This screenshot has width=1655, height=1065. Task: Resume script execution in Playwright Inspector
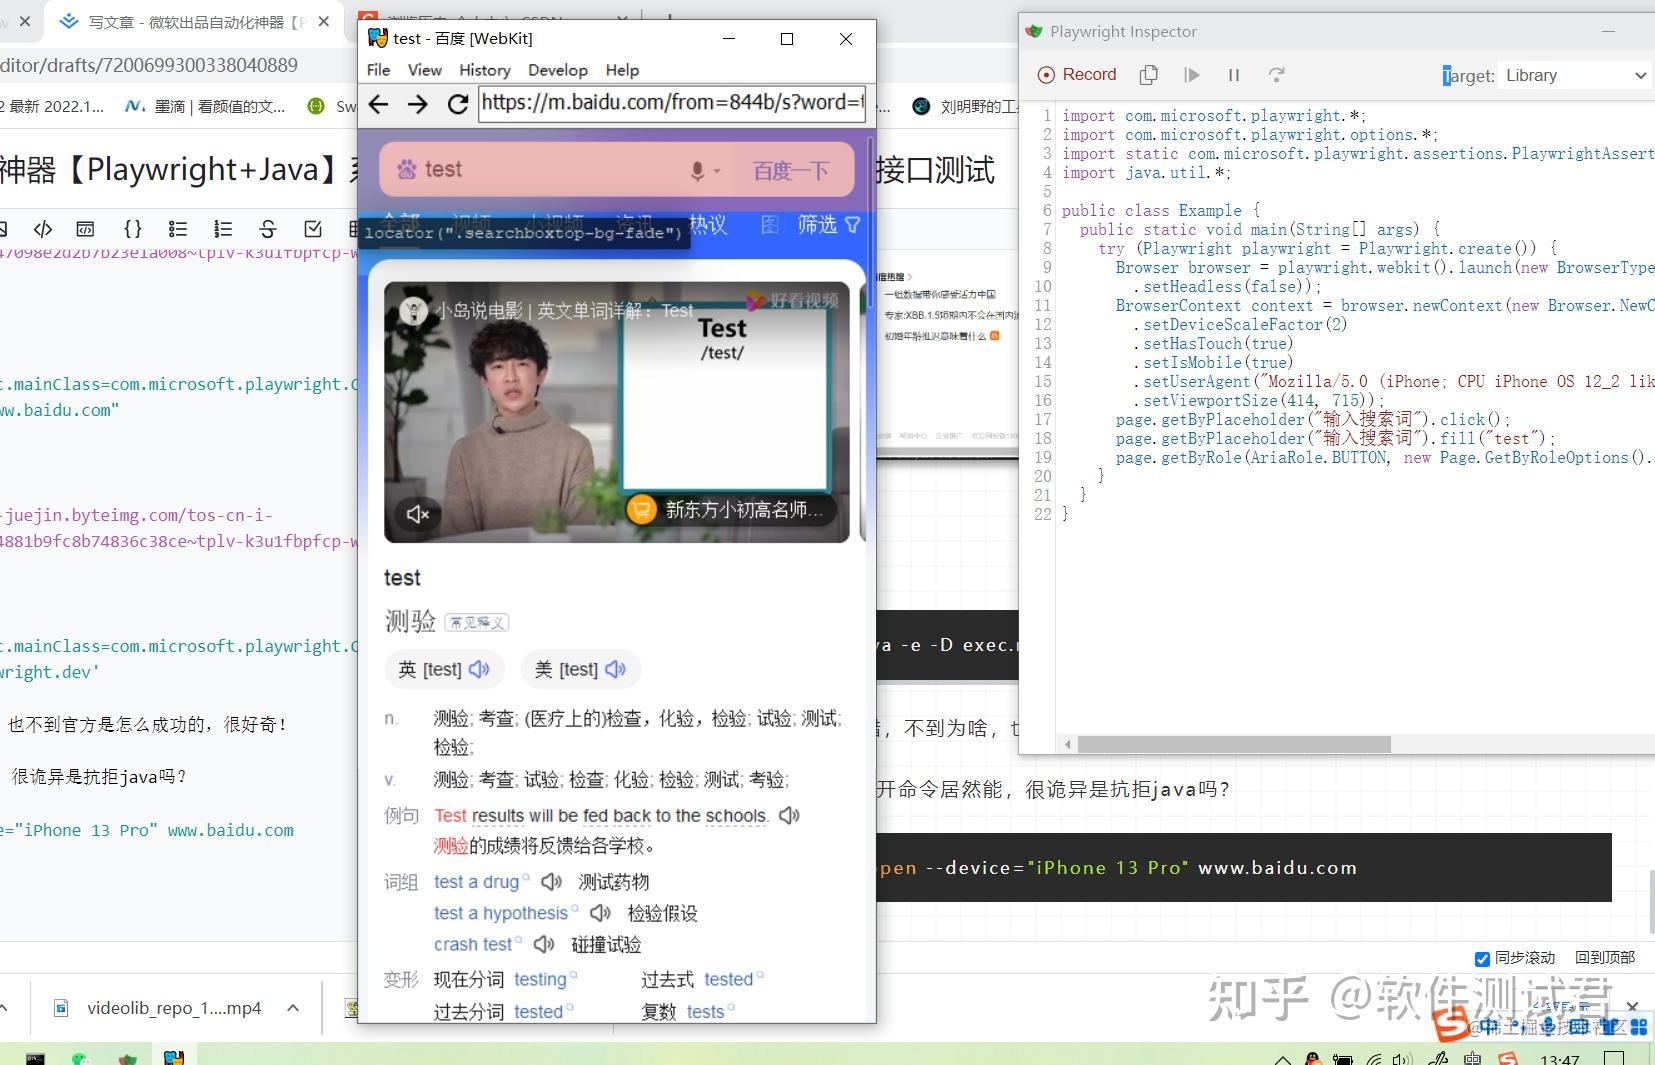point(1190,74)
